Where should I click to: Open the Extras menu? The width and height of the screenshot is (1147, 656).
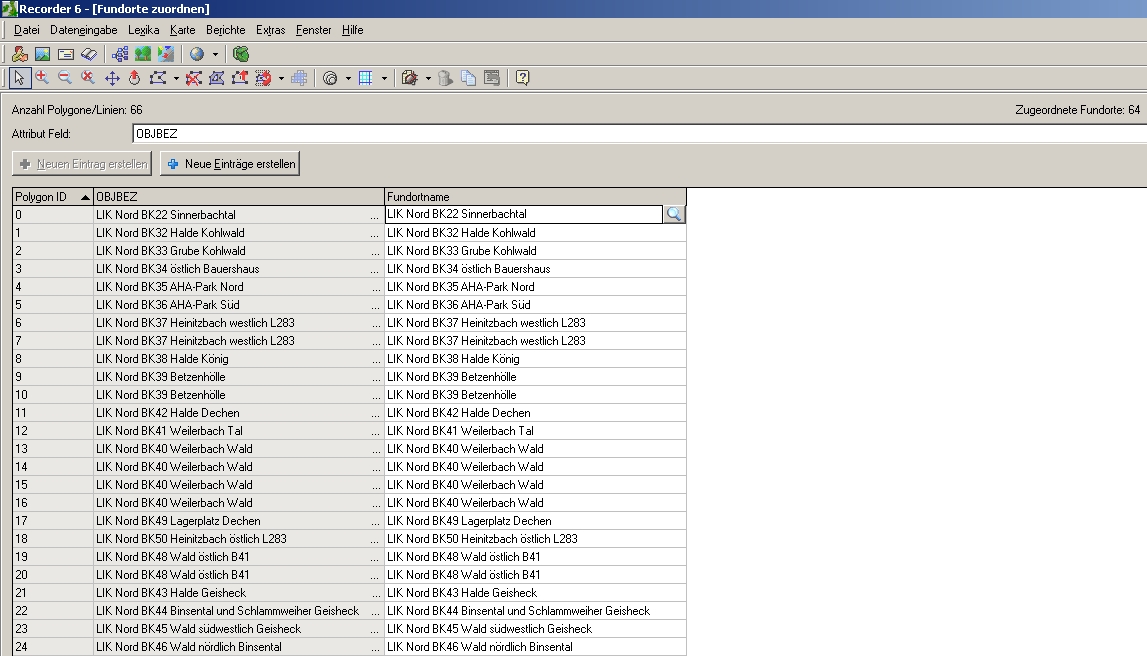270,30
